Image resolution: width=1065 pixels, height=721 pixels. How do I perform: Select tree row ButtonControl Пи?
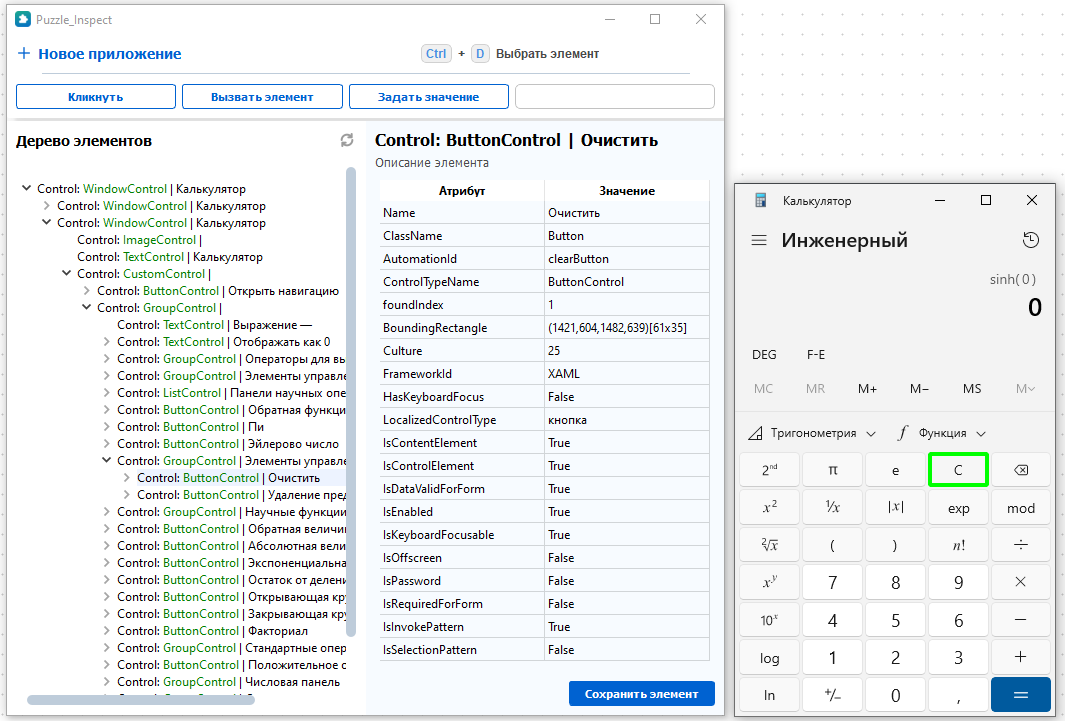click(190, 426)
